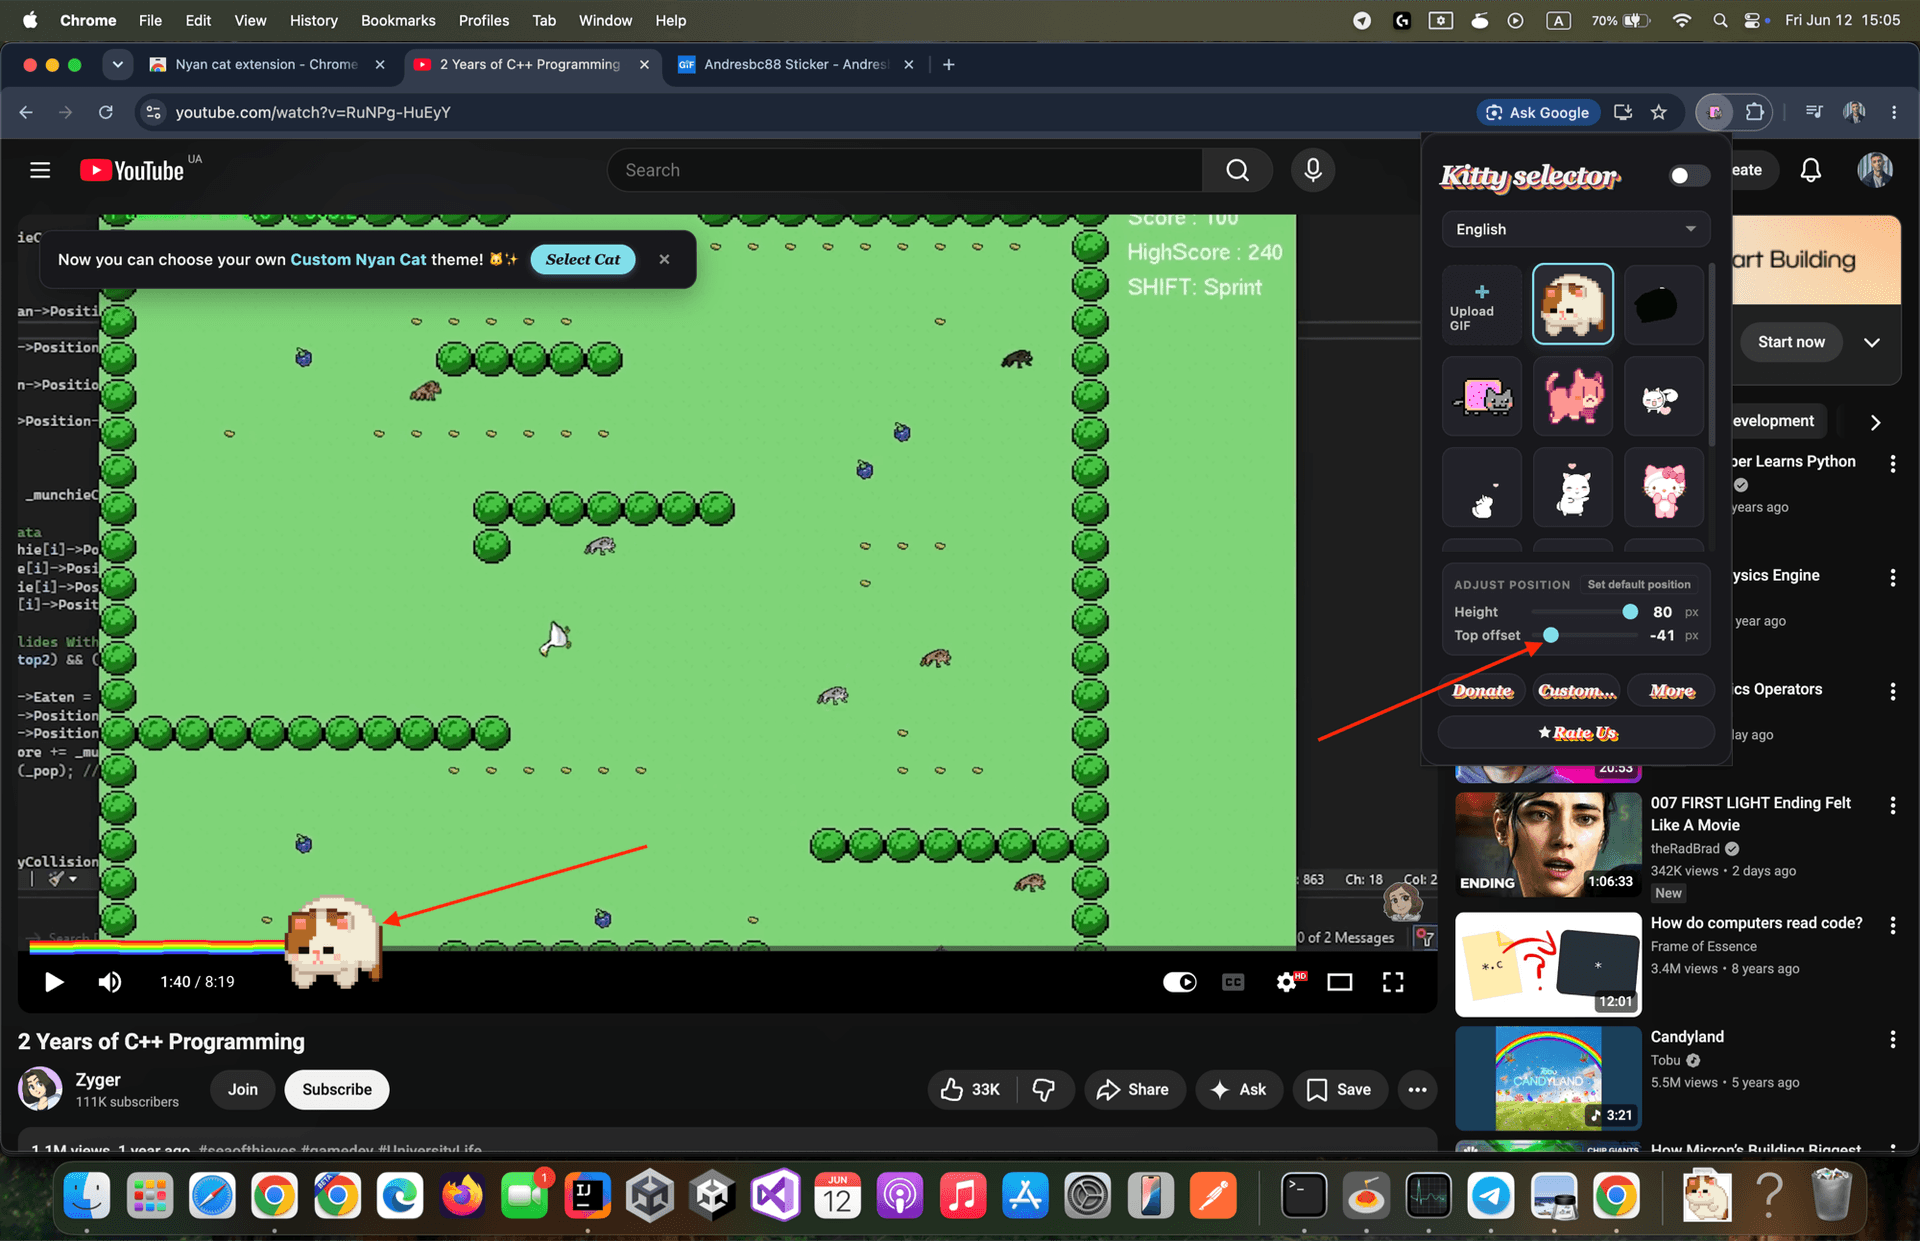Subscribe to Zyger channel
1920x1241 pixels.
(x=337, y=1089)
